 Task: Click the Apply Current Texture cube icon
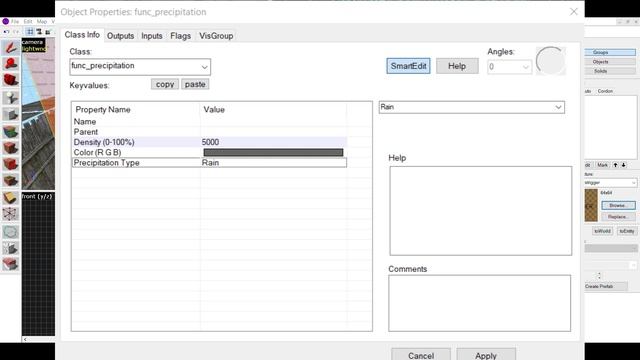point(10,148)
